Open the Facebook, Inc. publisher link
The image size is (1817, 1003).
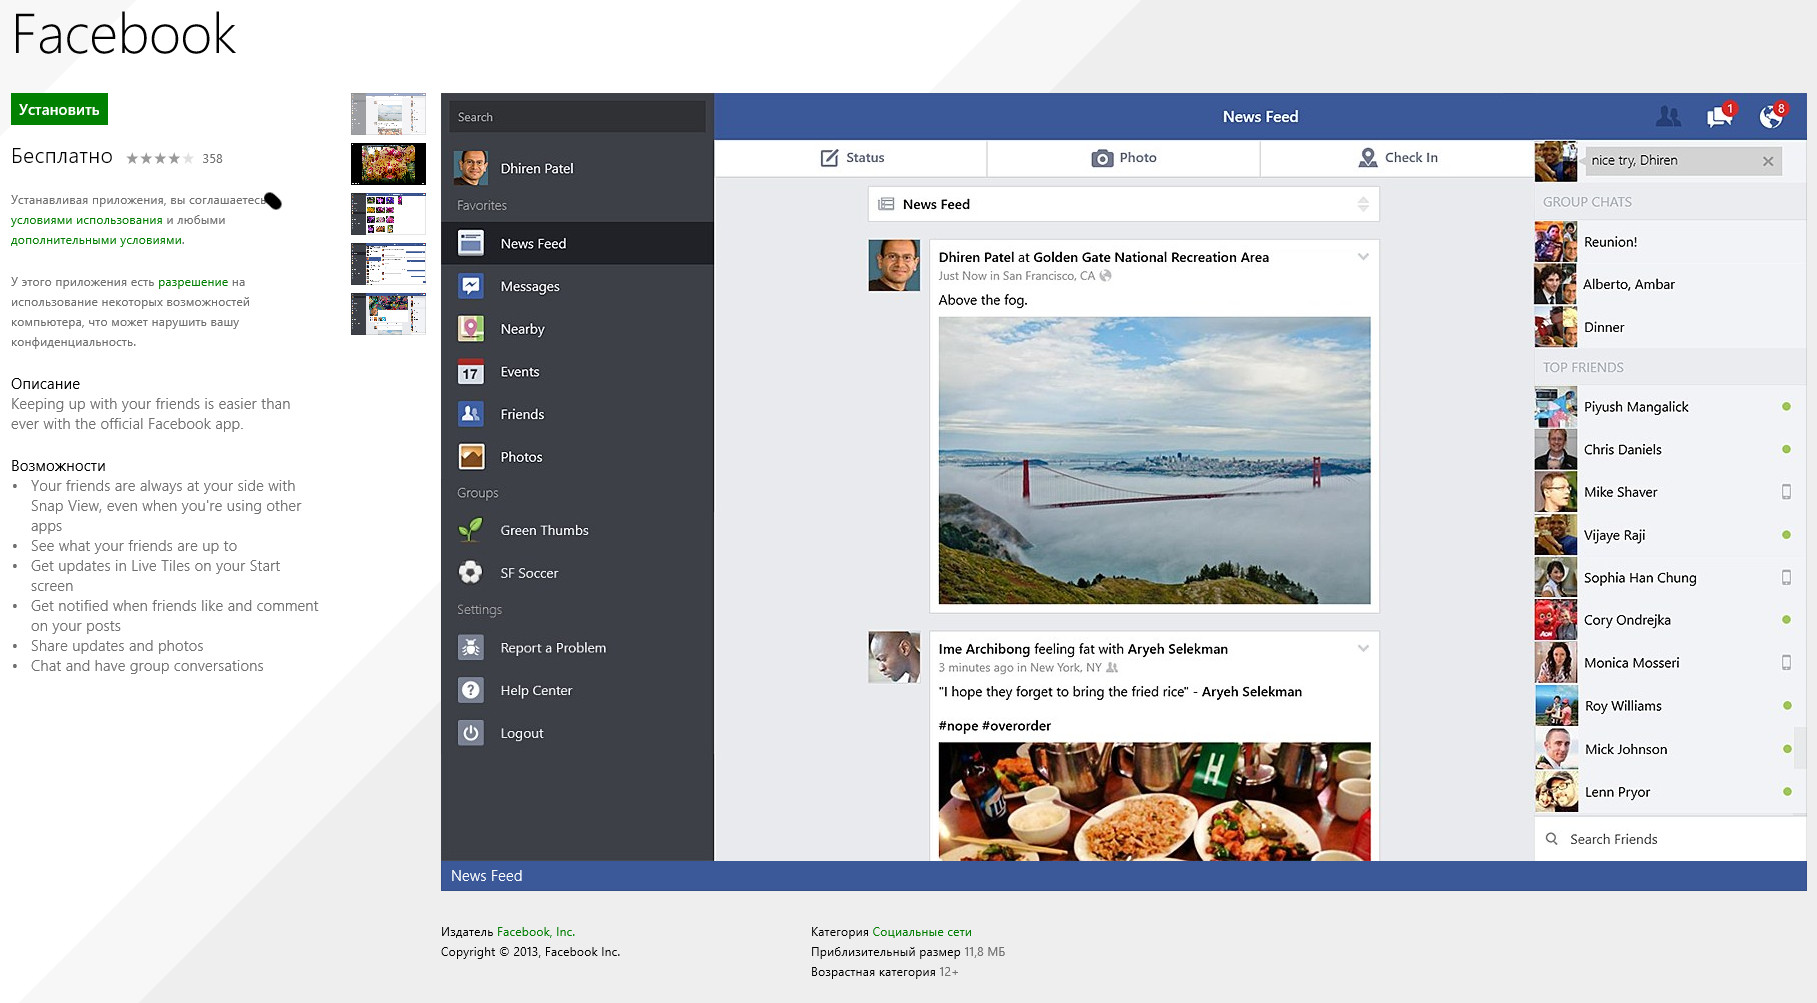[536, 932]
